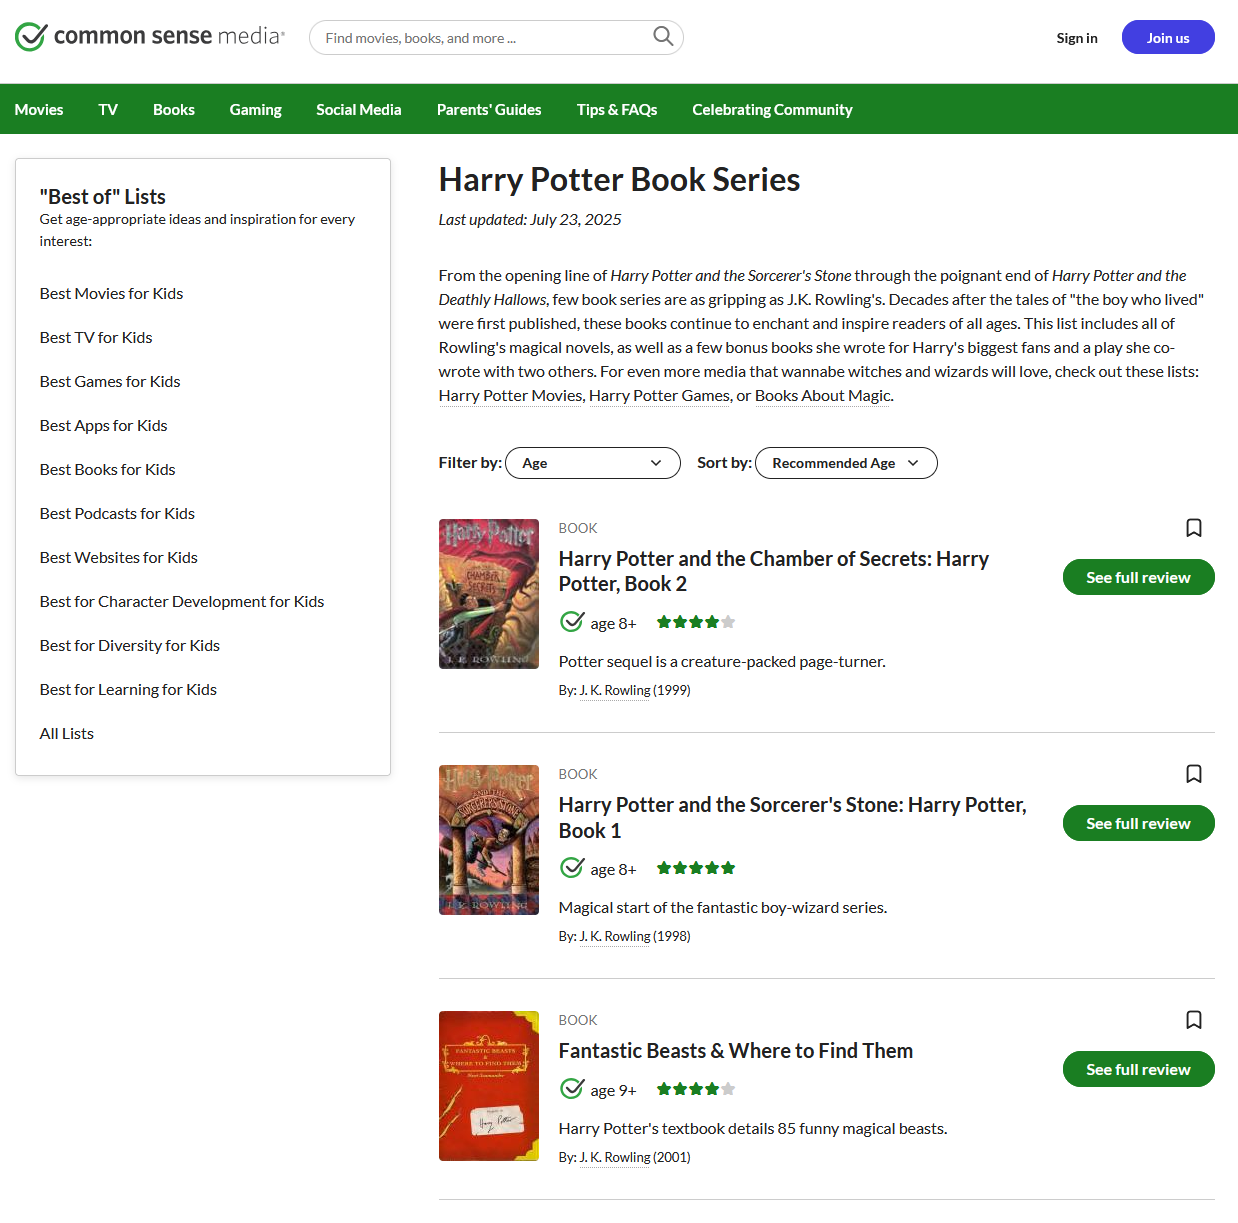Click the Common Sense Media logo

click(150, 37)
